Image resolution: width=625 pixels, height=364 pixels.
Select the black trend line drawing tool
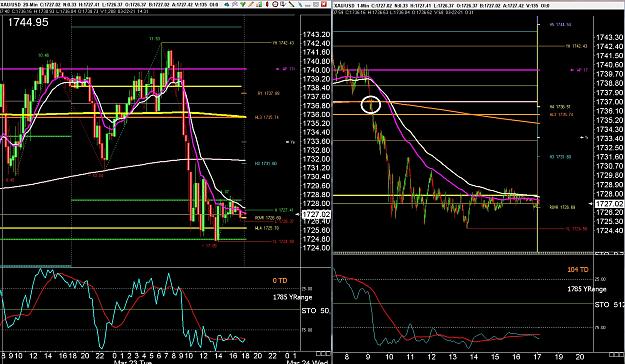(291, 4)
